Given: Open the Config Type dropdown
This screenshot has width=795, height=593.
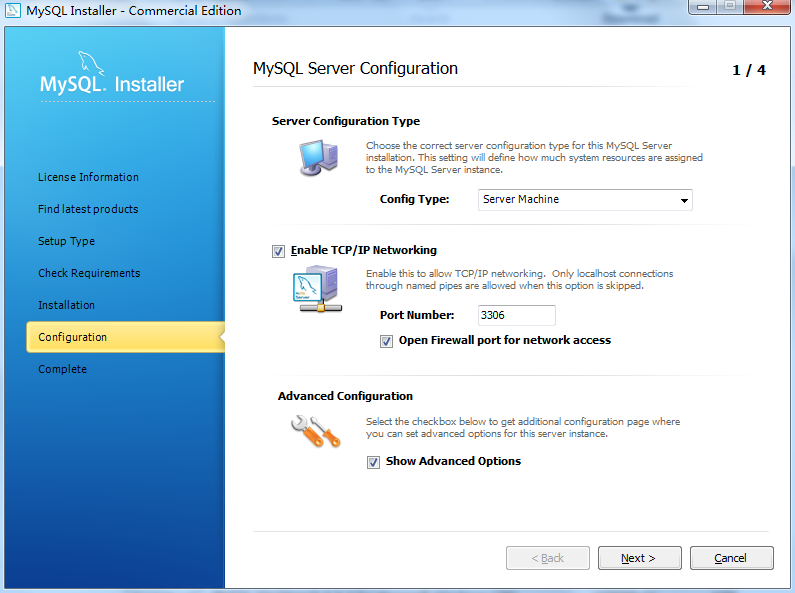Looking at the screenshot, I should click(585, 200).
